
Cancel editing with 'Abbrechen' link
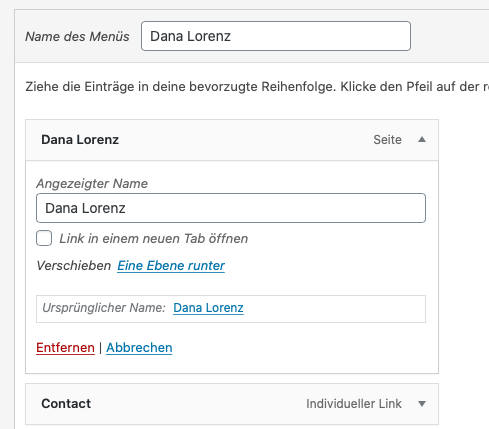click(x=139, y=348)
